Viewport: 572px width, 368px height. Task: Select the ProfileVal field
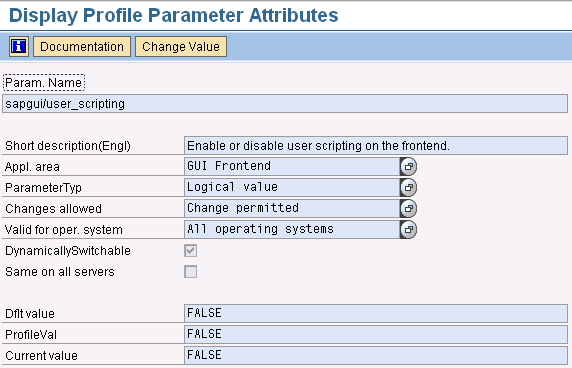[376, 334]
